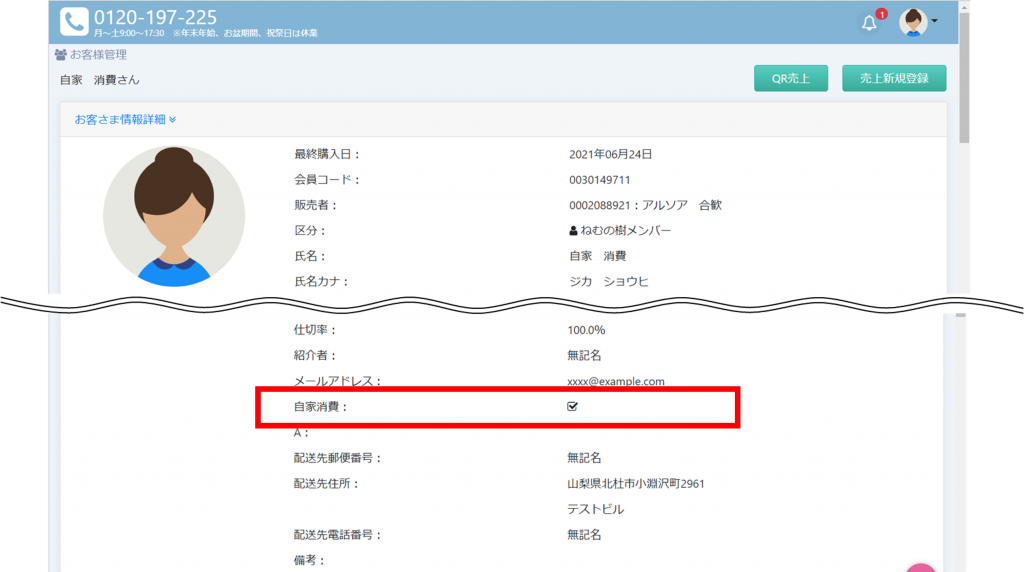The height and width of the screenshot is (572, 1024).
Task: Click the user avatar in top bar
Action: (x=912, y=22)
